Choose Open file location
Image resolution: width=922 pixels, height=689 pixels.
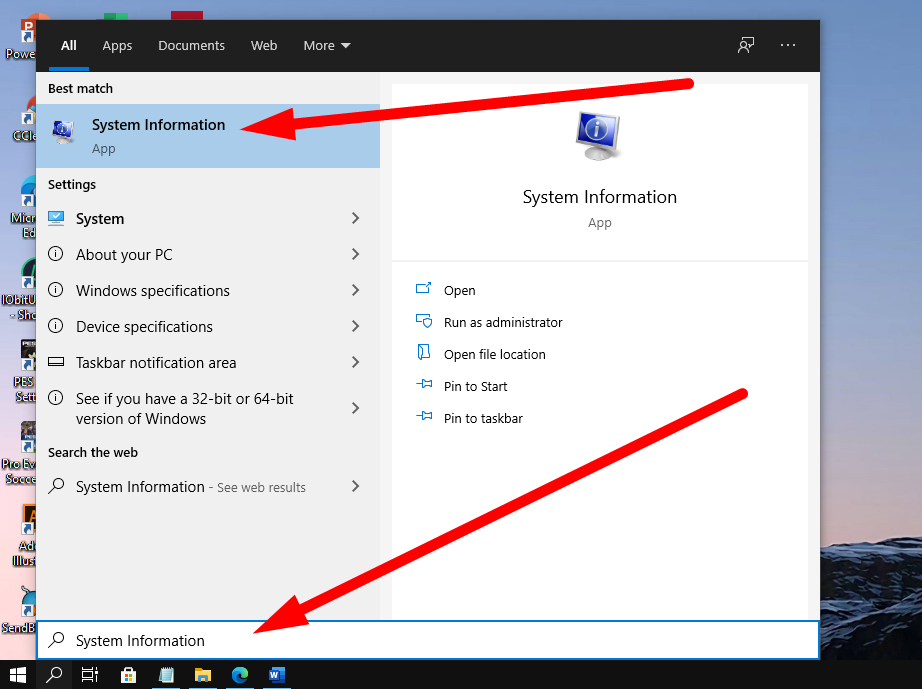pyautogui.click(x=495, y=354)
